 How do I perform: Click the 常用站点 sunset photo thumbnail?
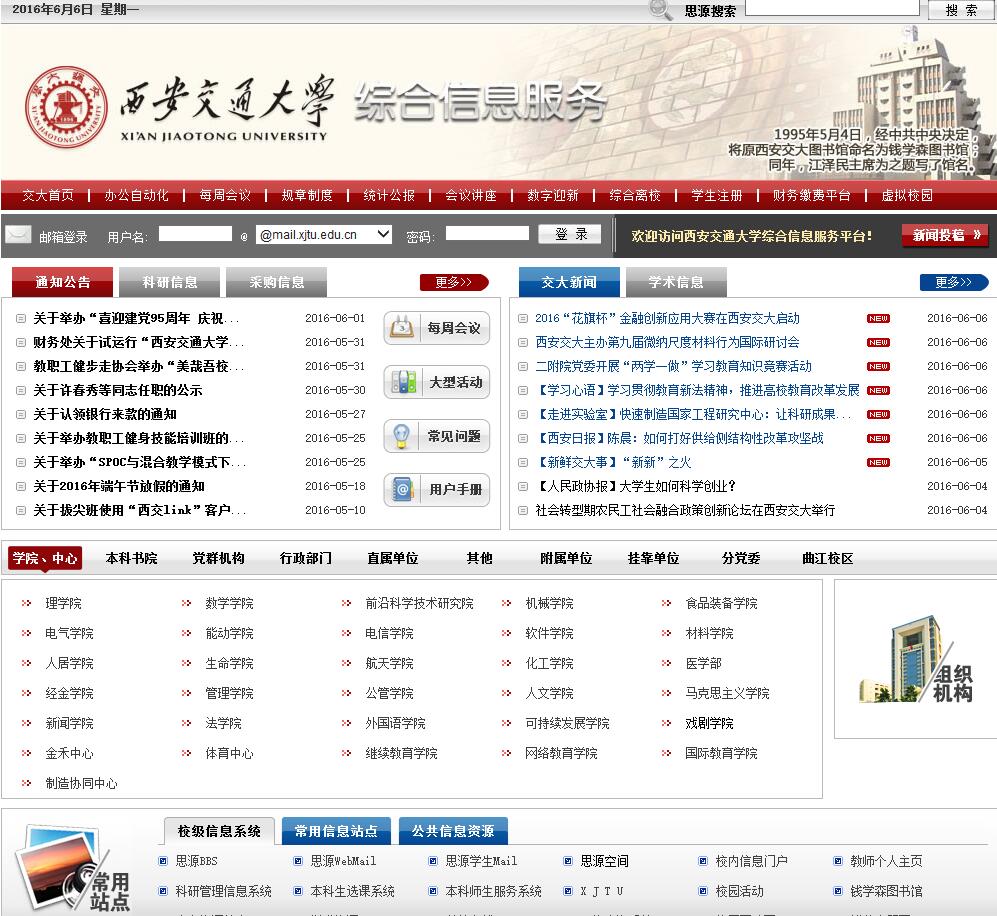pos(71,867)
